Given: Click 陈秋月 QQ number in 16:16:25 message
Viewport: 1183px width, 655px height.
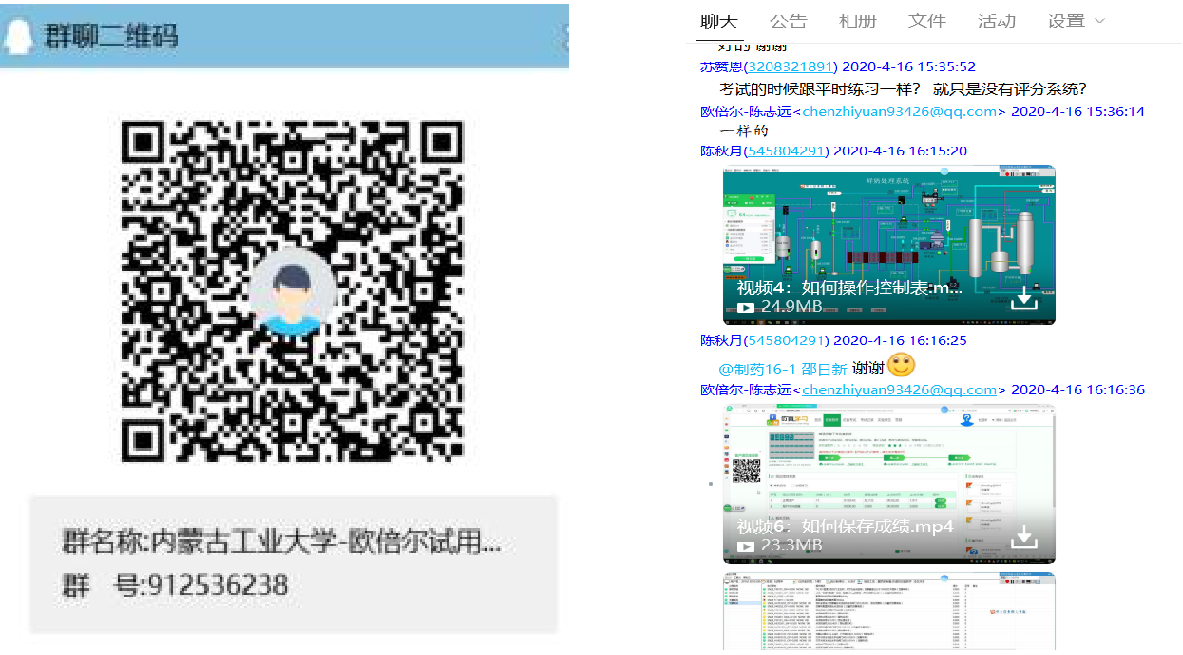Looking at the screenshot, I should pyautogui.click(x=785, y=340).
